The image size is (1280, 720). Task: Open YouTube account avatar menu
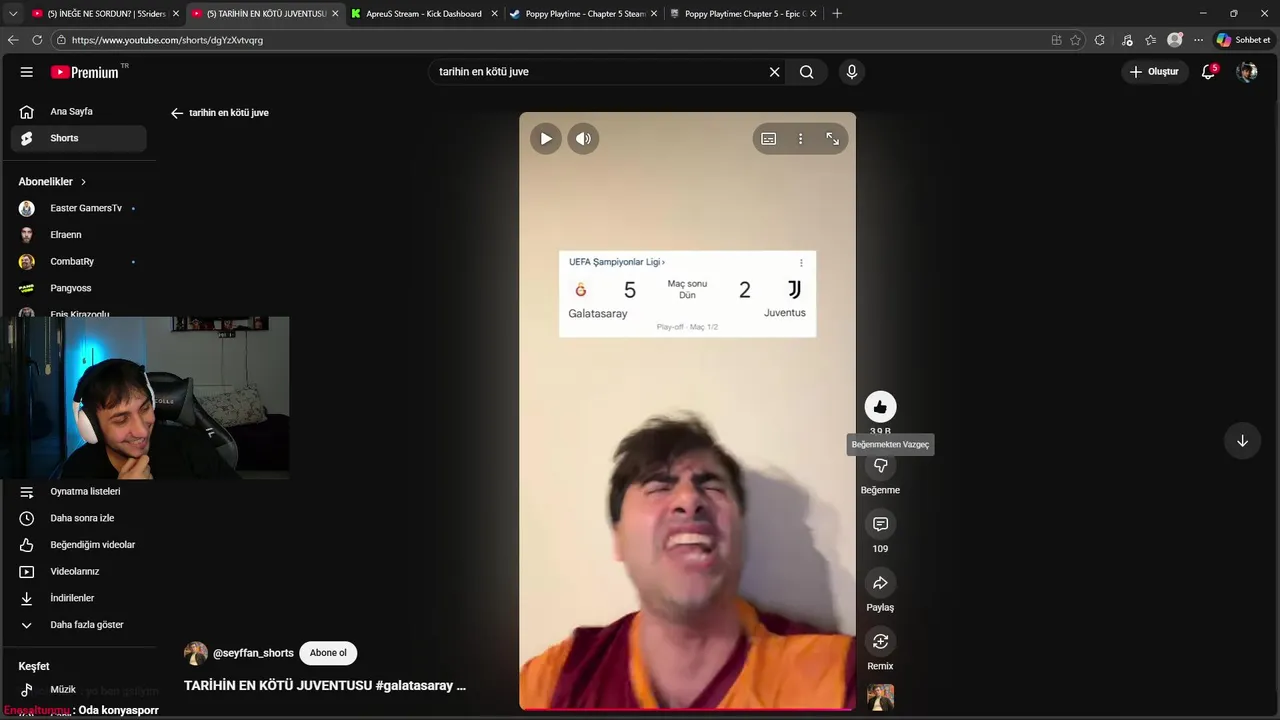pyautogui.click(x=1247, y=72)
